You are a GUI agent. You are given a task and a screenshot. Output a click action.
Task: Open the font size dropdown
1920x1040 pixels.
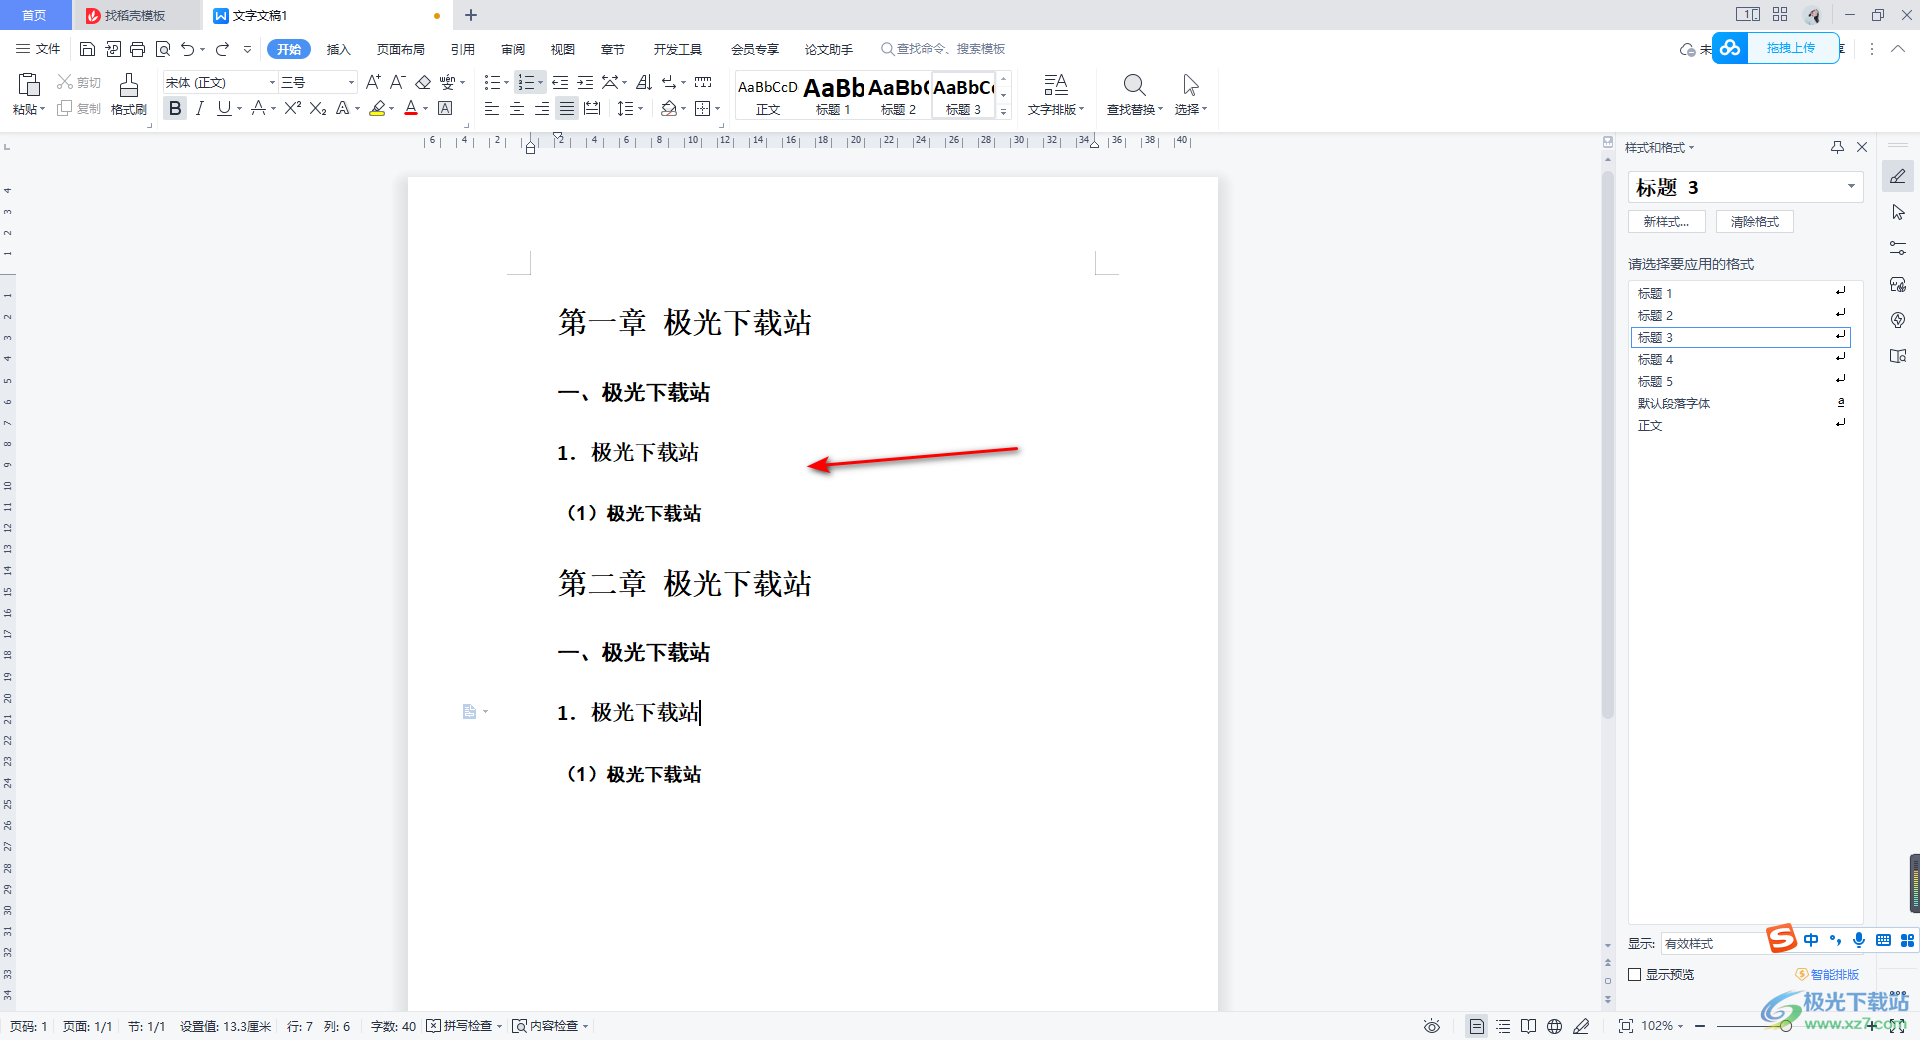pyautogui.click(x=351, y=82)
